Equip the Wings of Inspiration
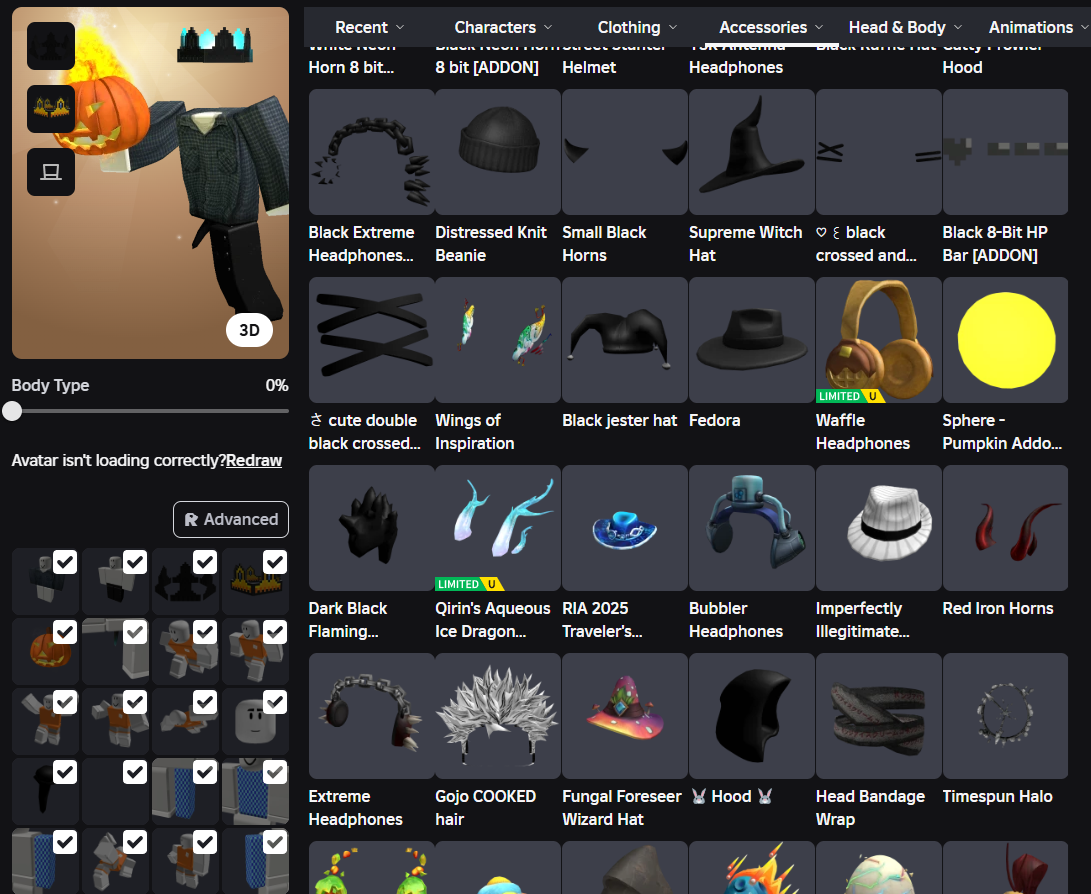Viewport: 1091px width, 894px height. click(498, 340)
